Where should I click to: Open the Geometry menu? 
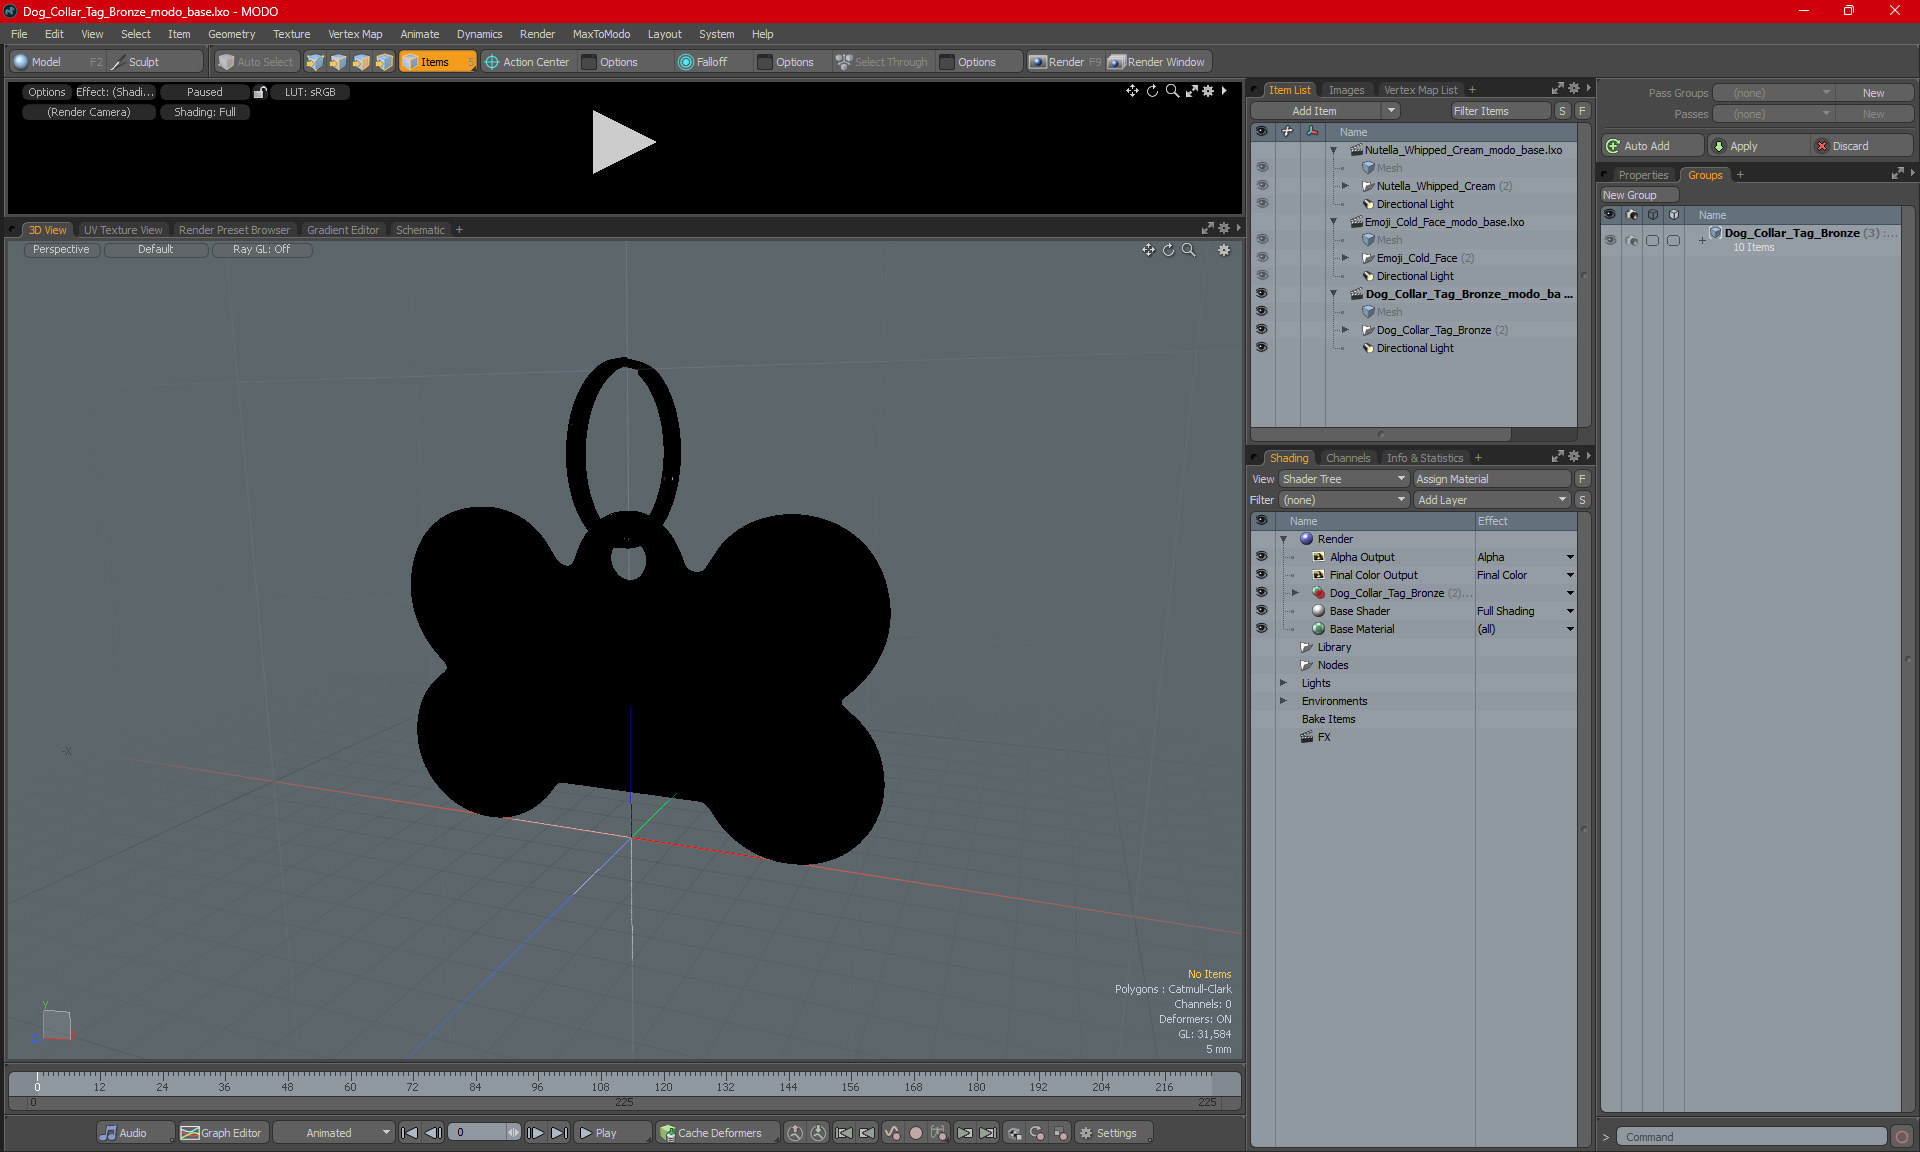click(231, 34)
